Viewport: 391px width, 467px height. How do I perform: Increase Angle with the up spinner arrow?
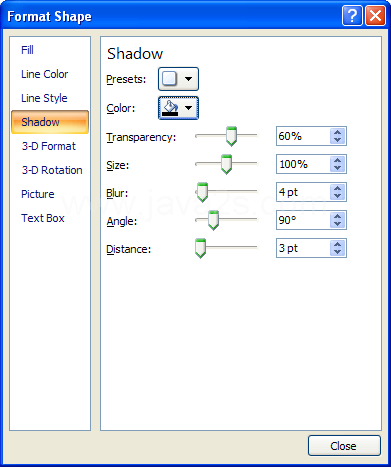pyautogui.click(x=338, y=216)
